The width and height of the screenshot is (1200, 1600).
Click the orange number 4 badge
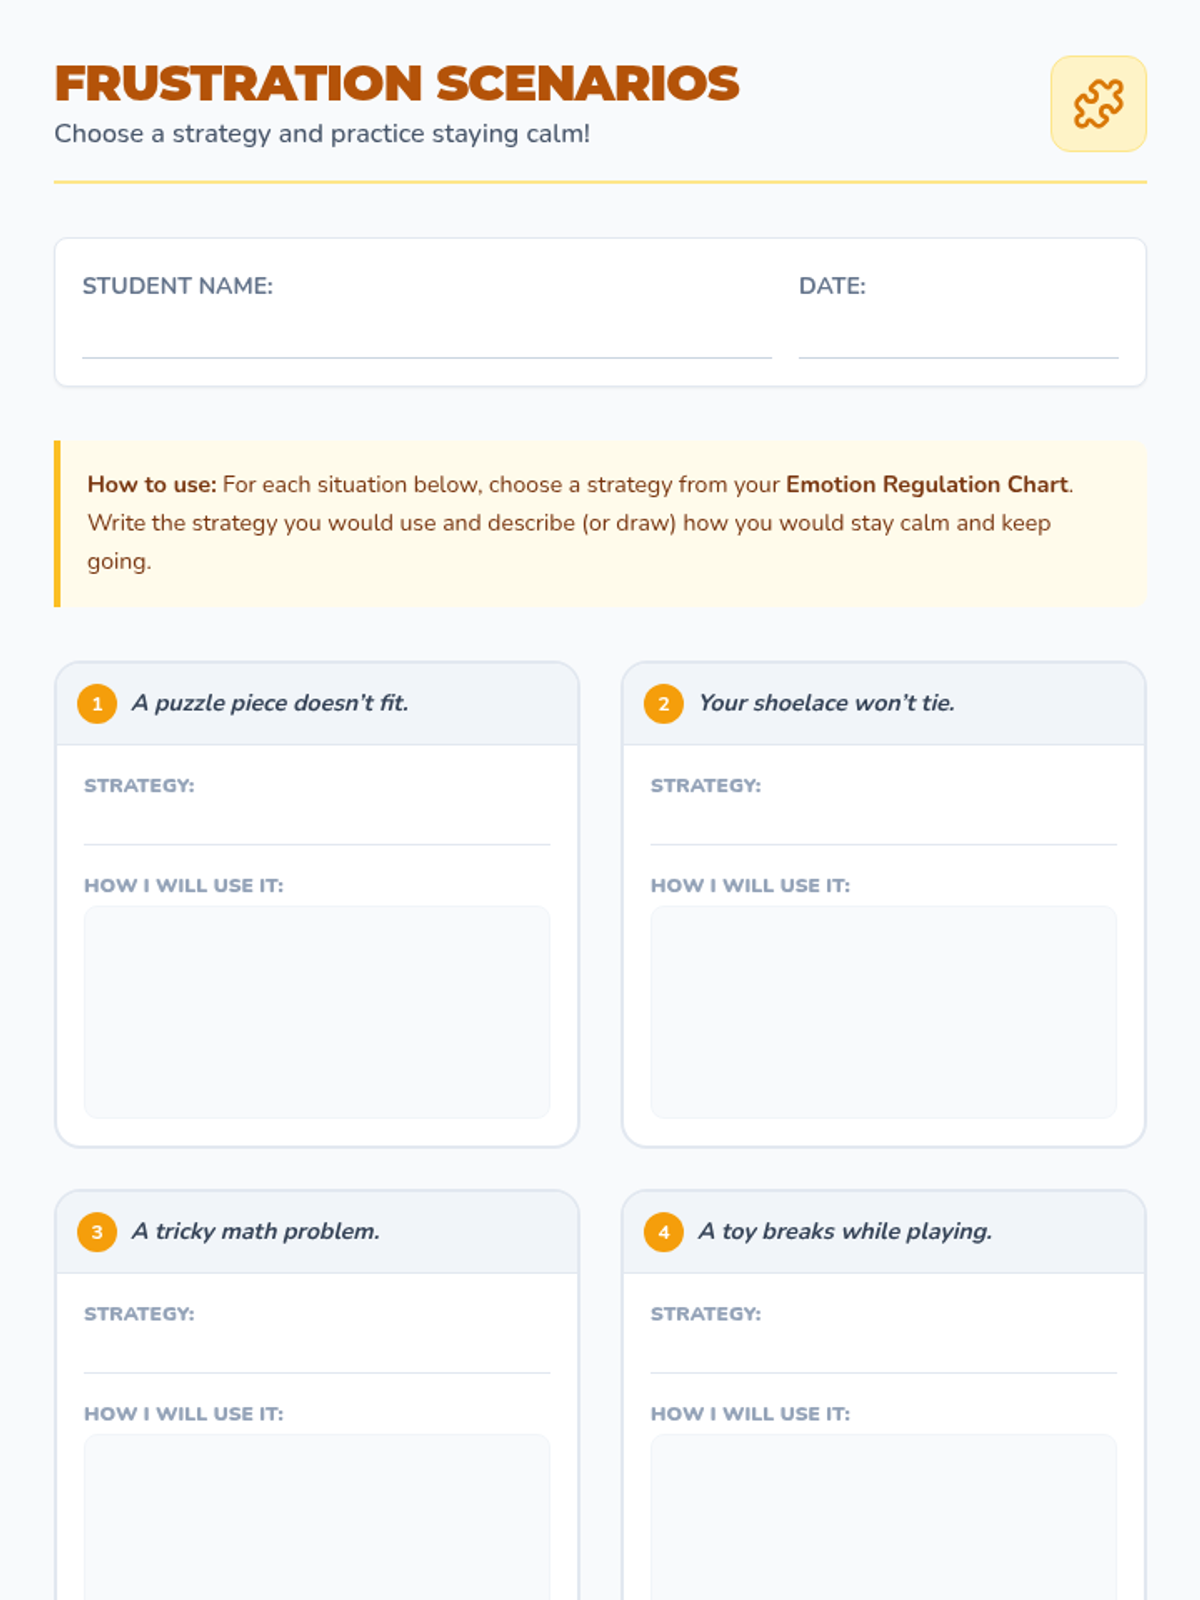coord(664,1232)
